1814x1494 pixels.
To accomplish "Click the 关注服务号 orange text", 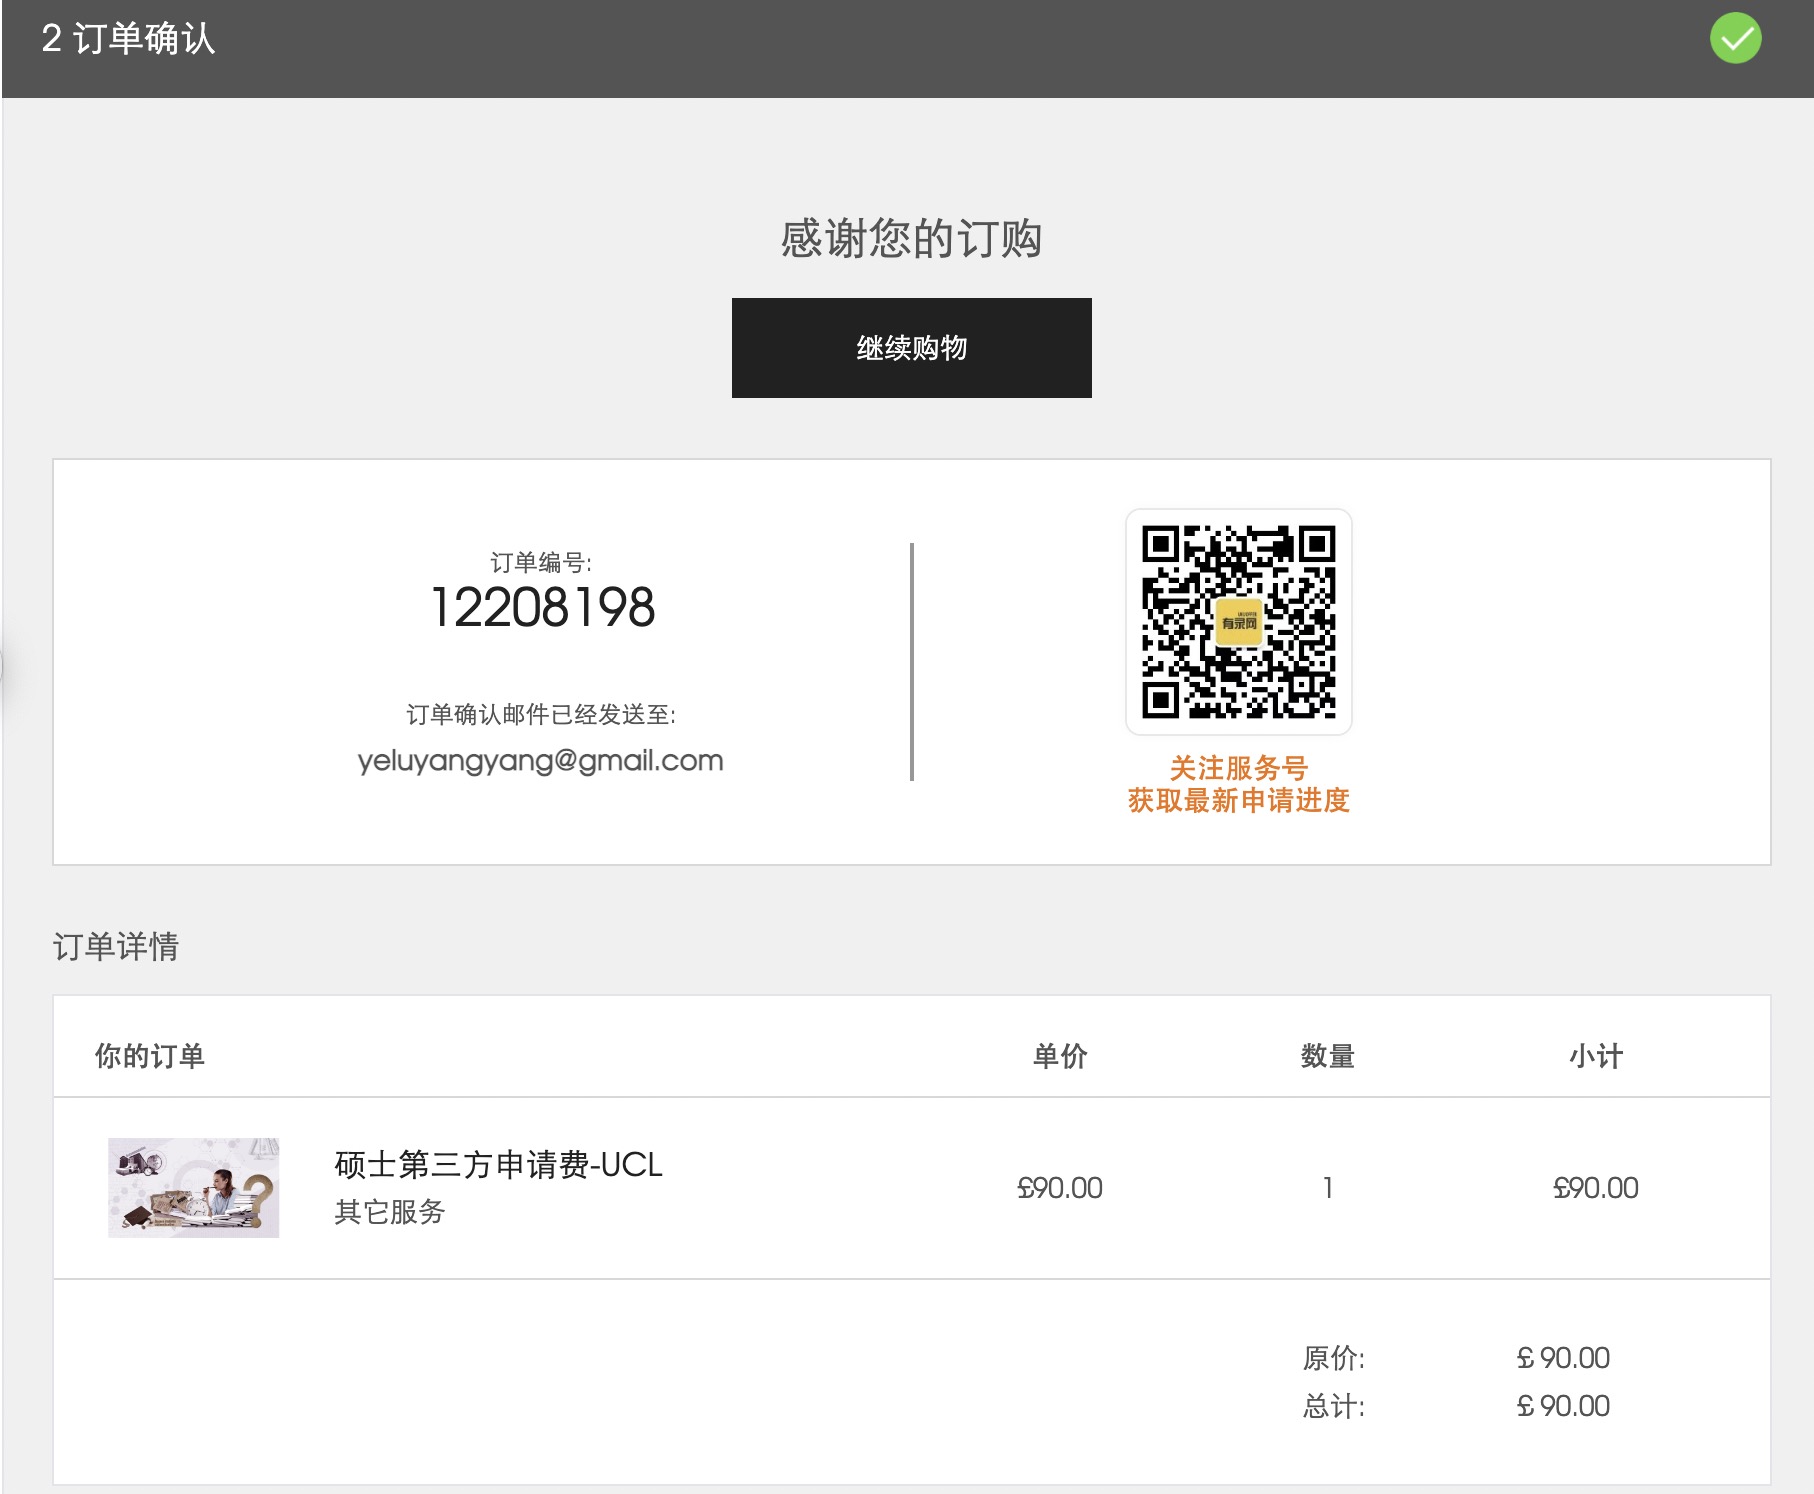I will tap(1238, 768).
